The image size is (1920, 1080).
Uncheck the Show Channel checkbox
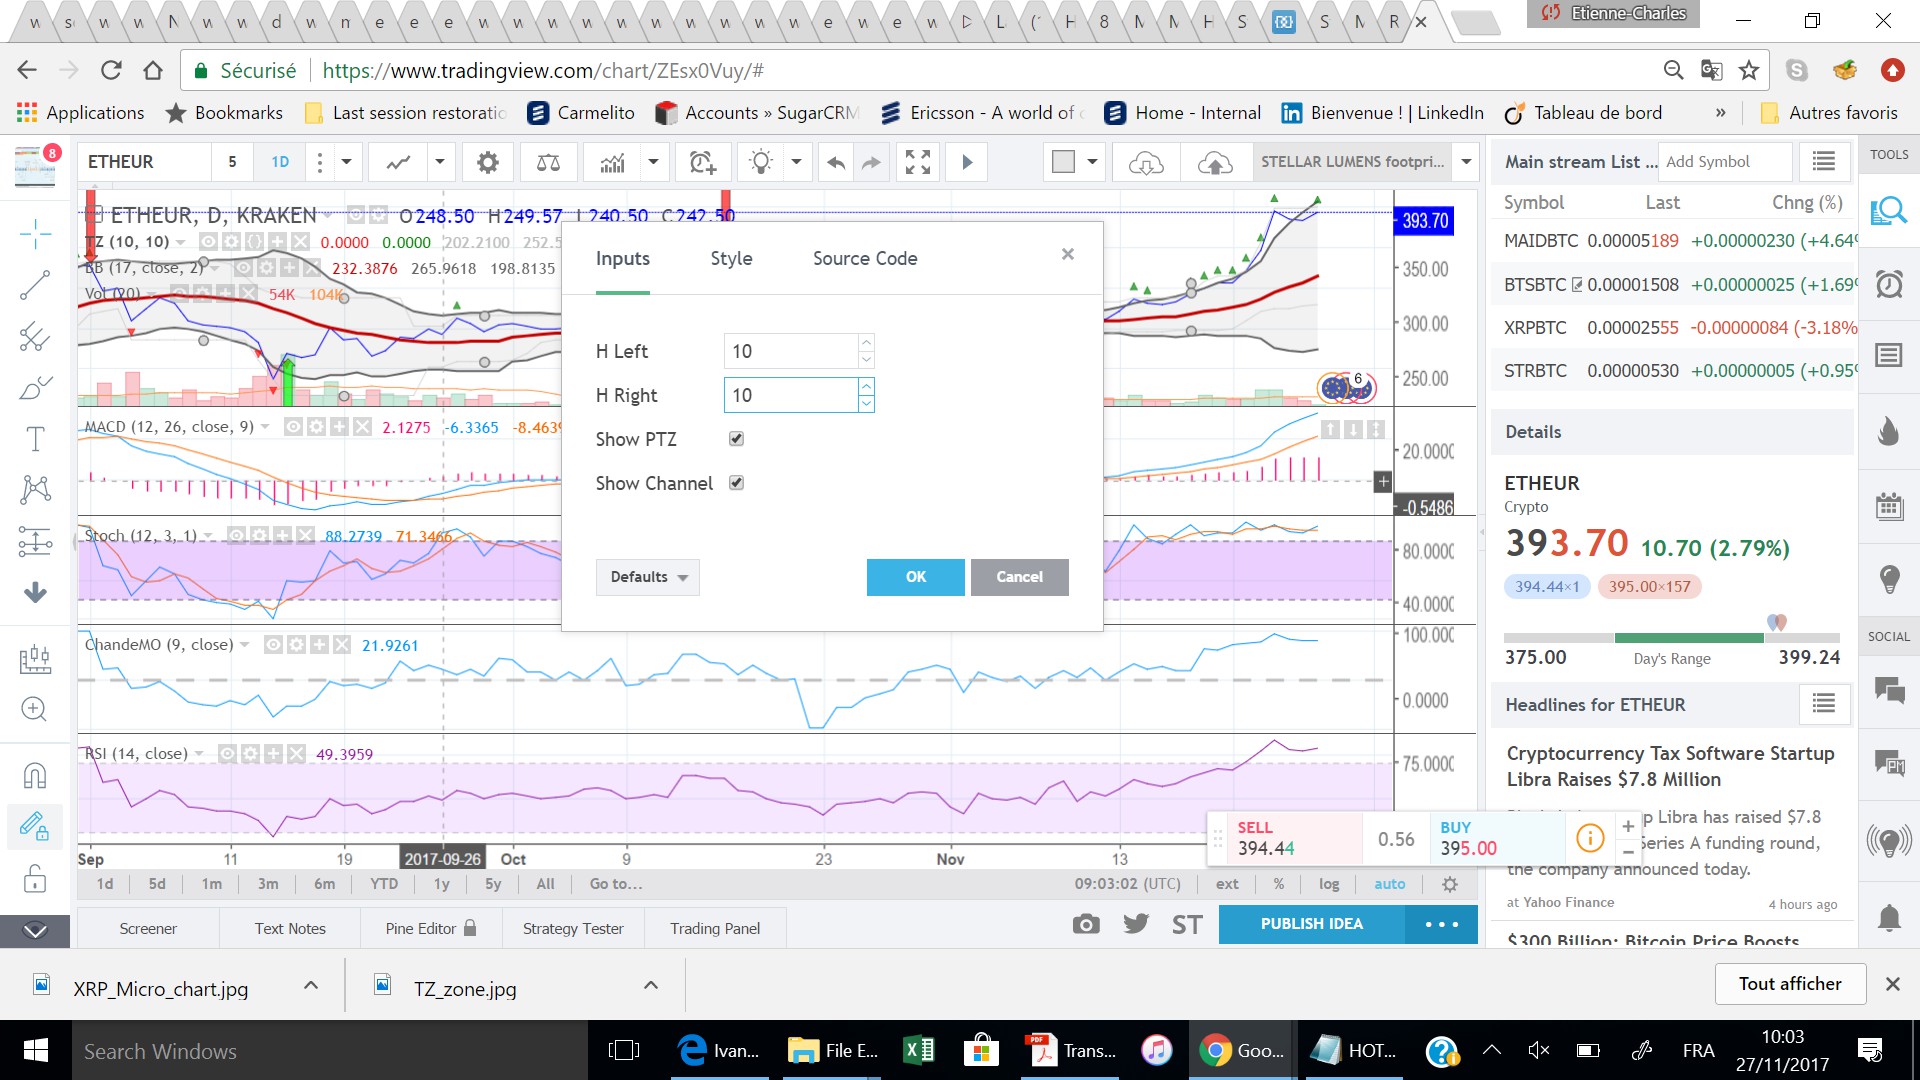[x=736, y=483]
